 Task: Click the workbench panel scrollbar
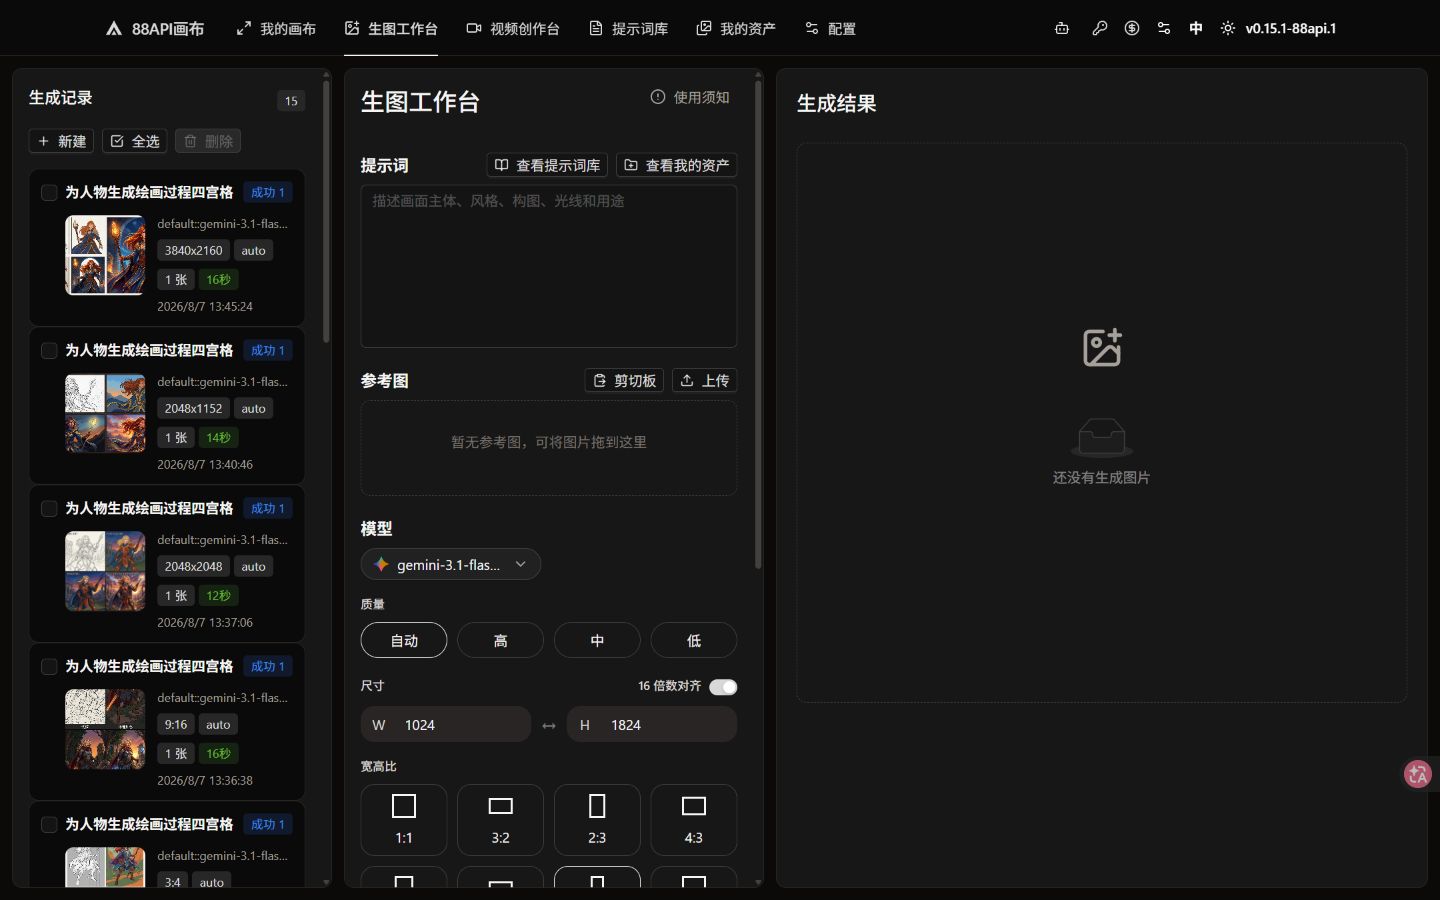758,325
